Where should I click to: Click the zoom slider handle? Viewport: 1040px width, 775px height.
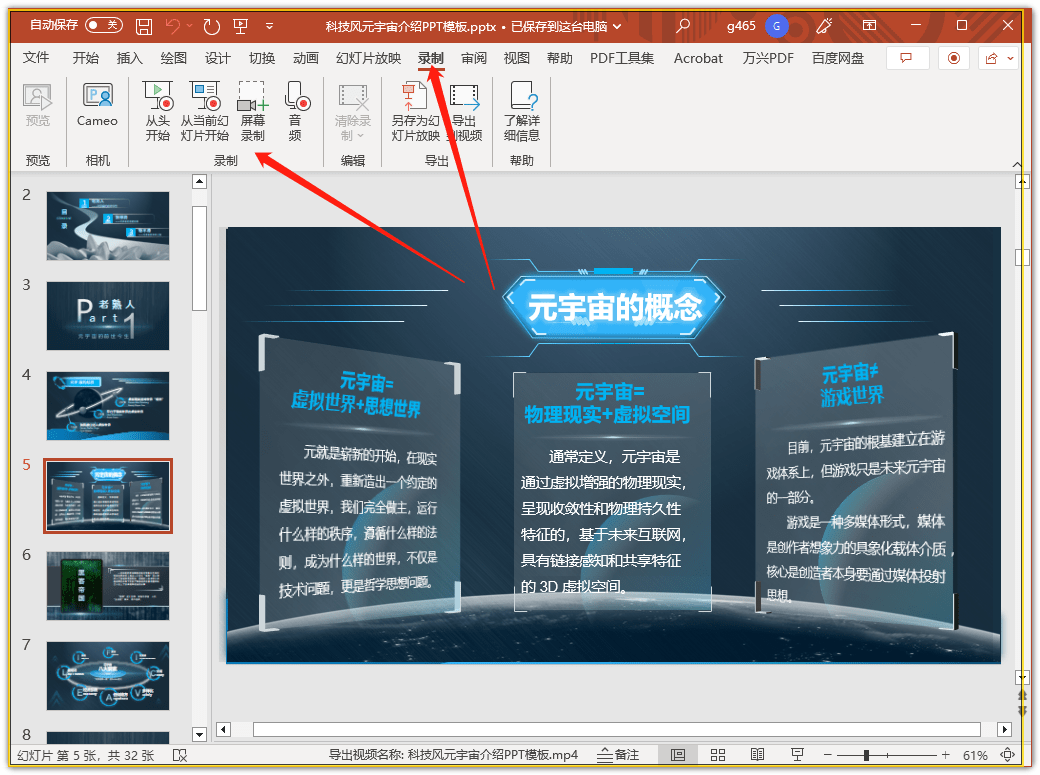[866, 755]
